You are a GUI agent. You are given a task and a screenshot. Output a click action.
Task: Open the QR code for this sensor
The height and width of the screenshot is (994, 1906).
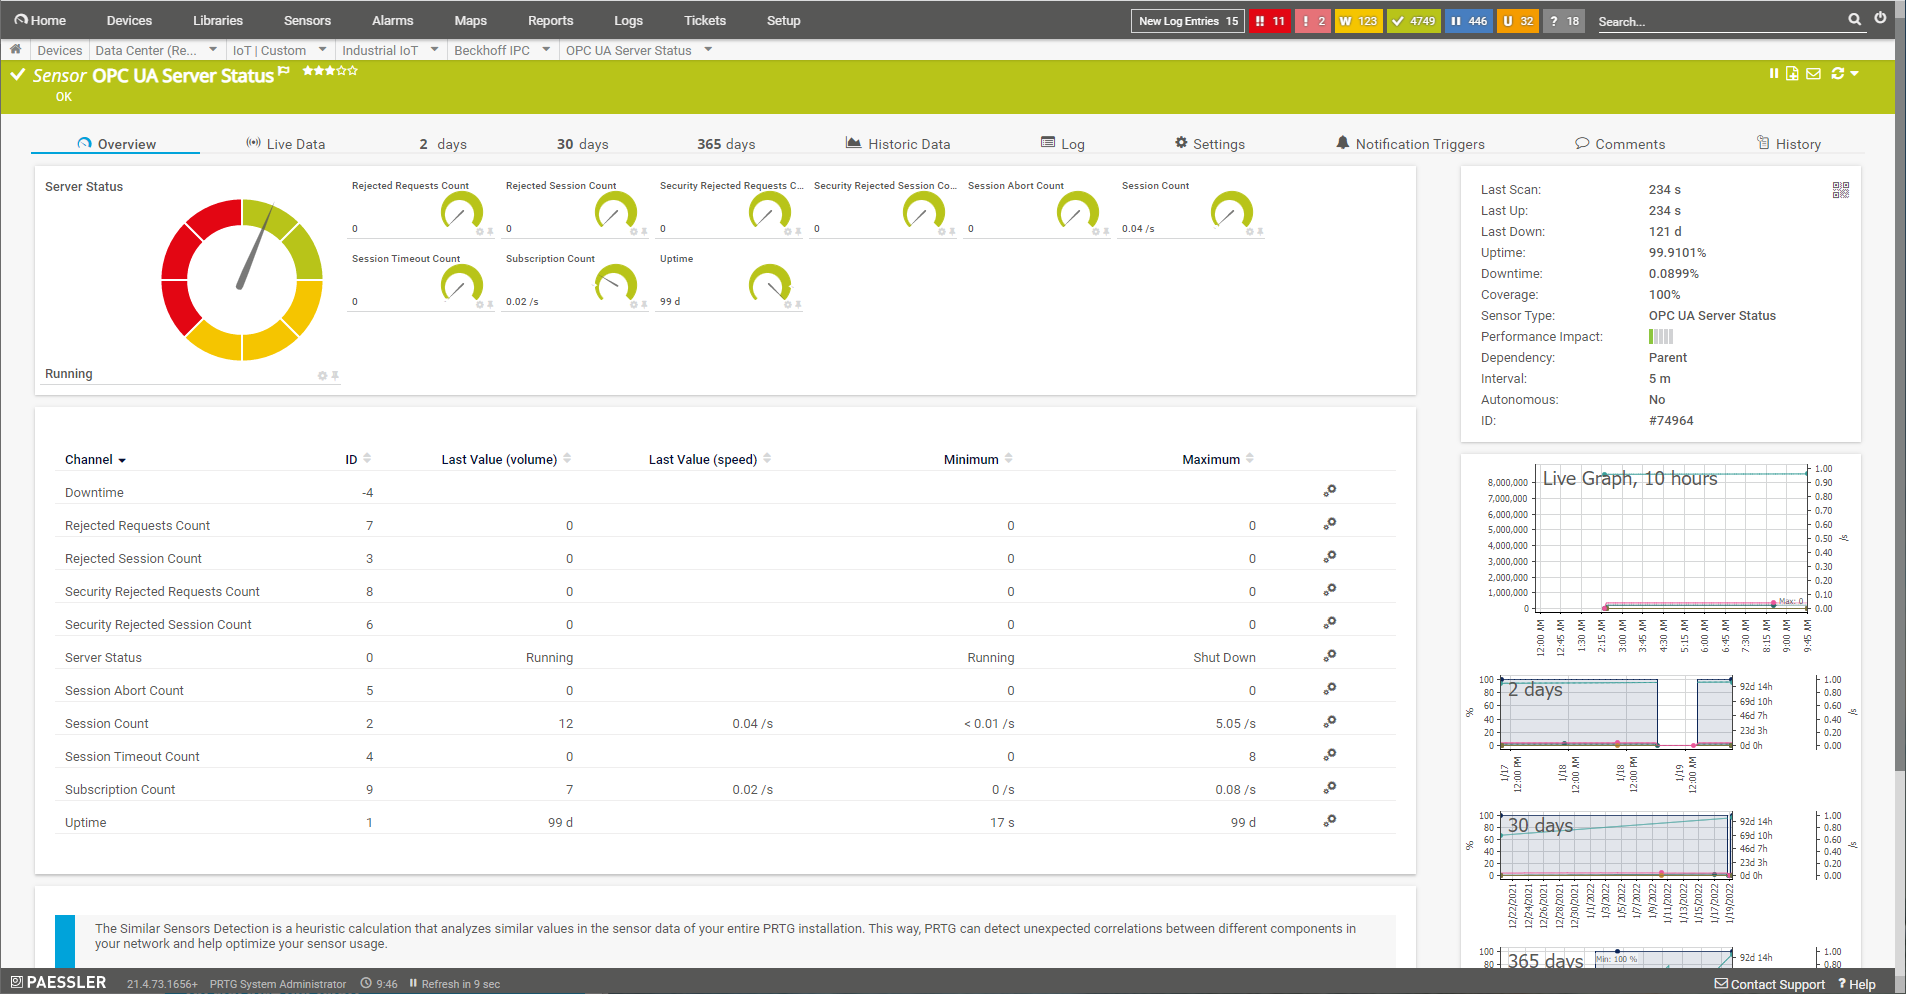click(1840, 190)
